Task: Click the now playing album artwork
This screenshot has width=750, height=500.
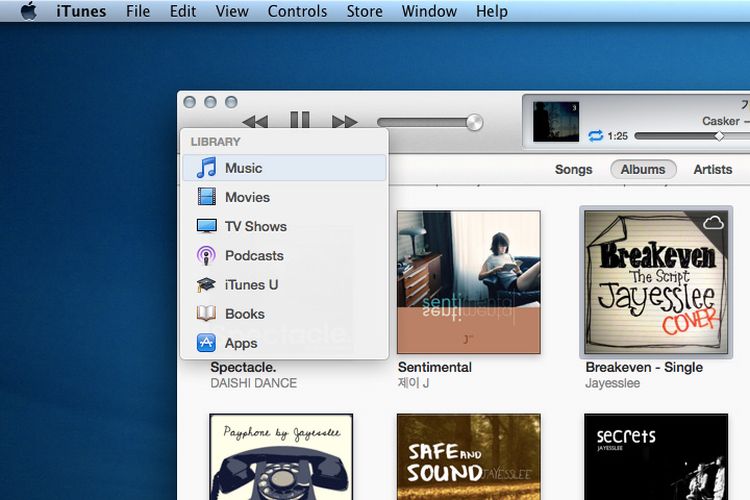Action: 556,122
